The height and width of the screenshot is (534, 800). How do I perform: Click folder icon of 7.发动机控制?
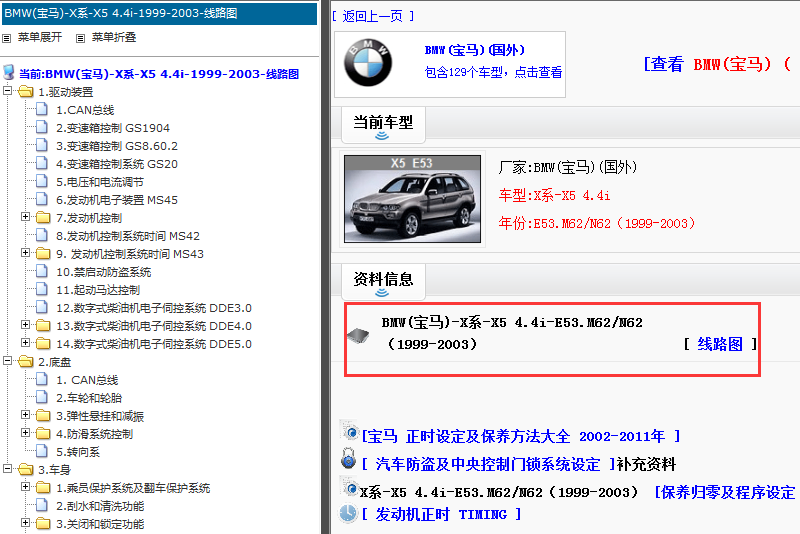pos(43,218)
